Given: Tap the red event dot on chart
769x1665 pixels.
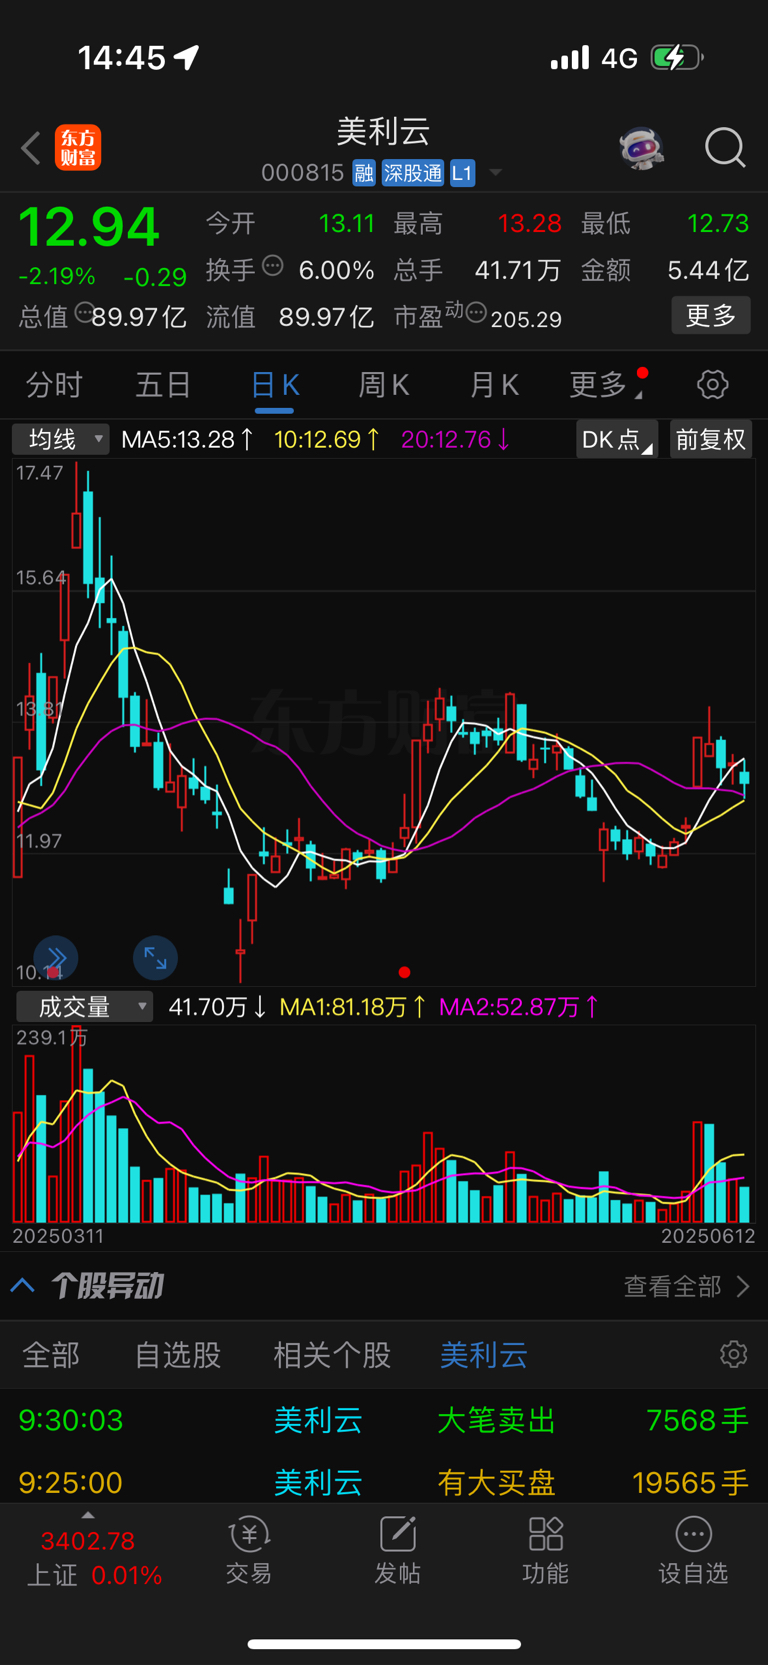Looking at the screenshot, I should pos(404,972).
